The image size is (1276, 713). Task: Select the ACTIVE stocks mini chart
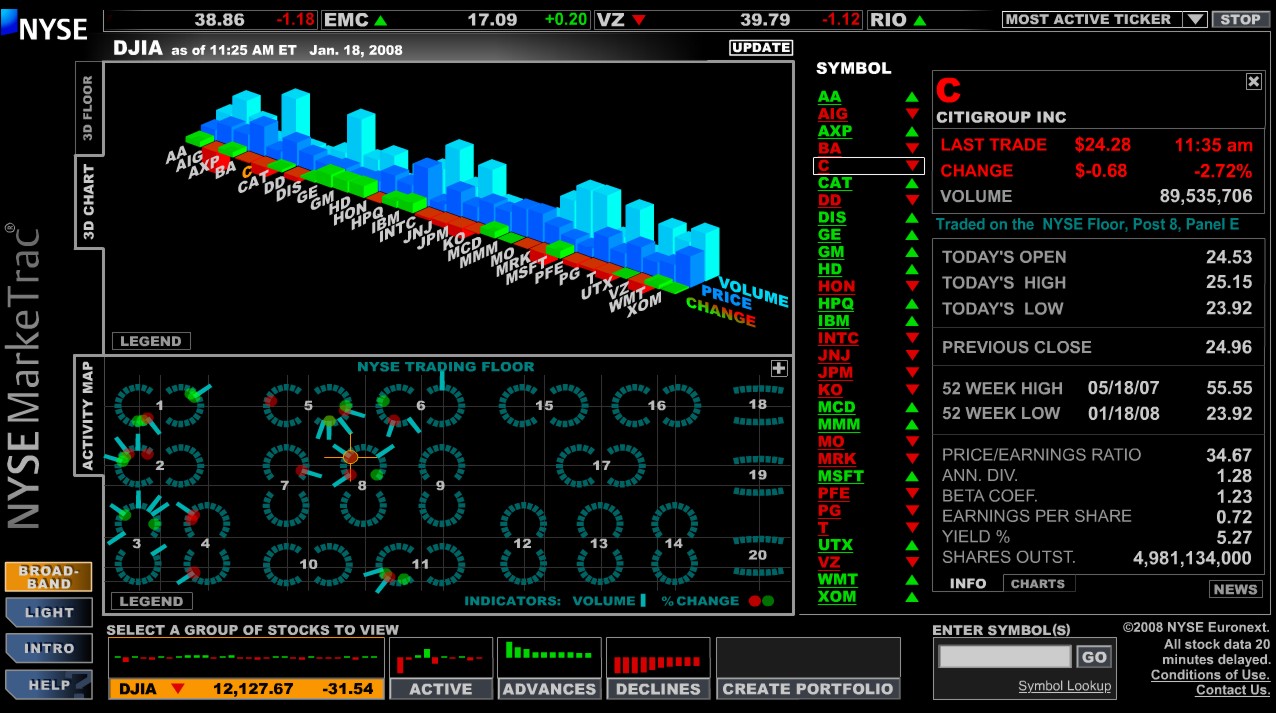[x=441, y=659]
